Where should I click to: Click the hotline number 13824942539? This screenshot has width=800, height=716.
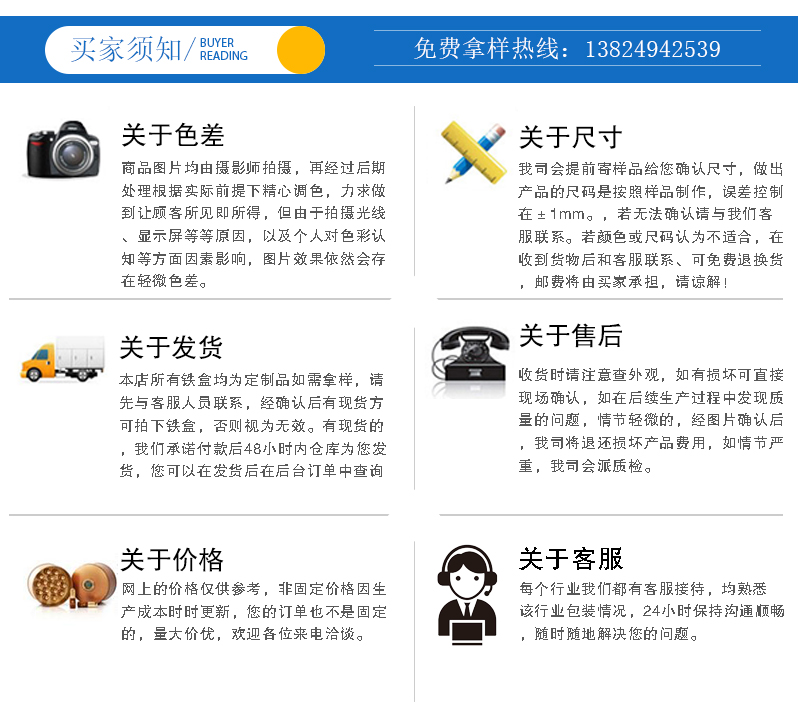click(x=653, y=49)
